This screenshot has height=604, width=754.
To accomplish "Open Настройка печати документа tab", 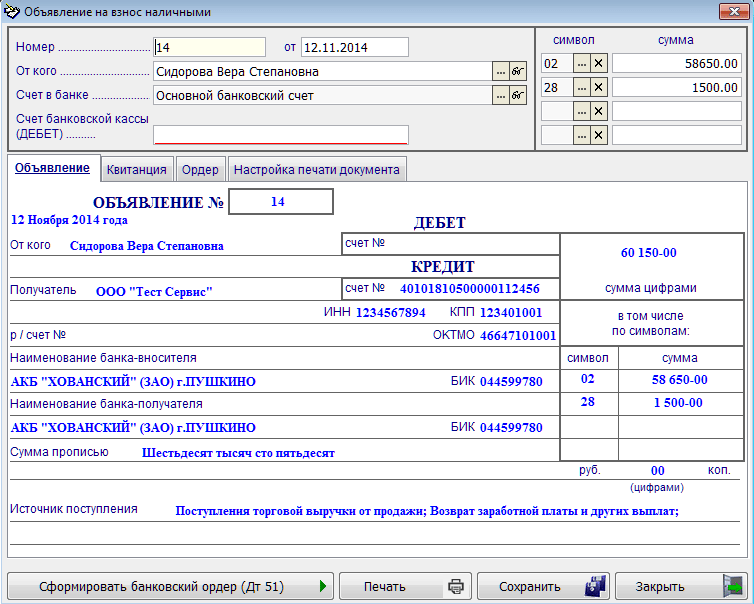I will point(316,169).
